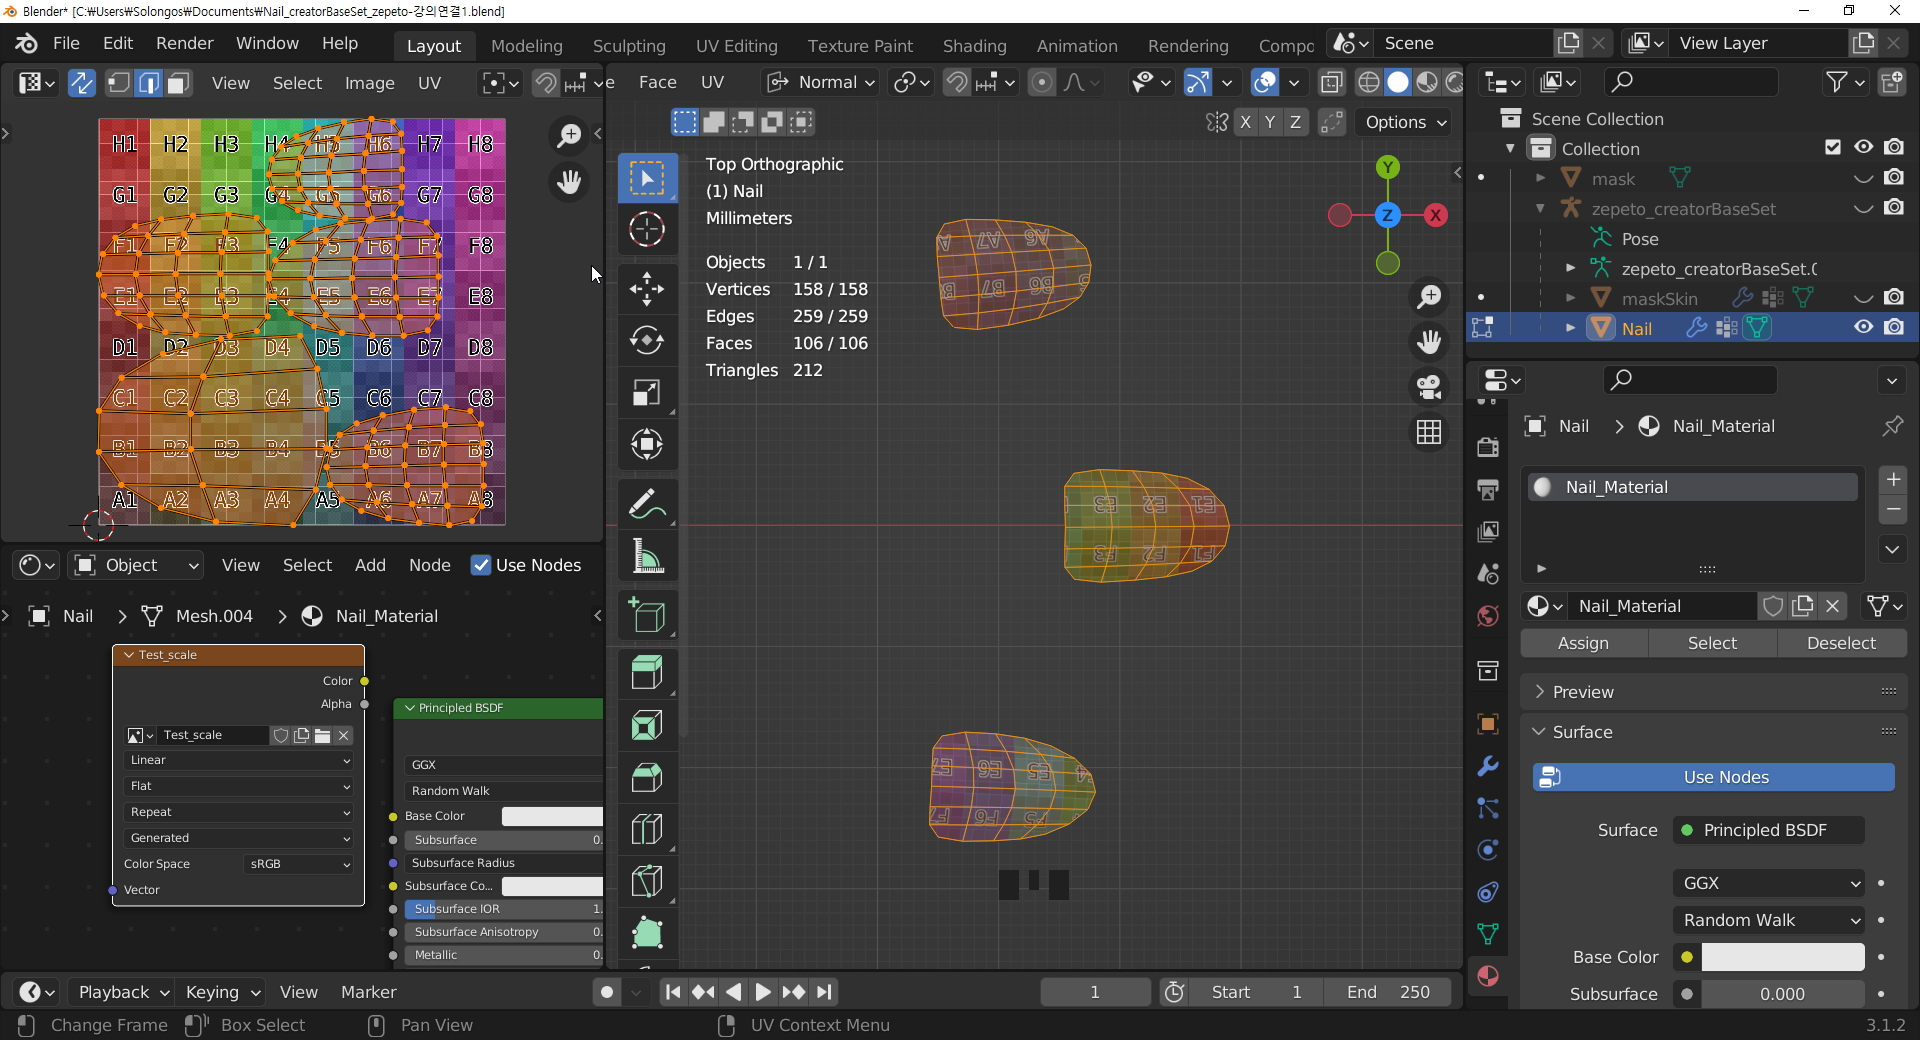Open sRGB Color Space dropdown

299,864
